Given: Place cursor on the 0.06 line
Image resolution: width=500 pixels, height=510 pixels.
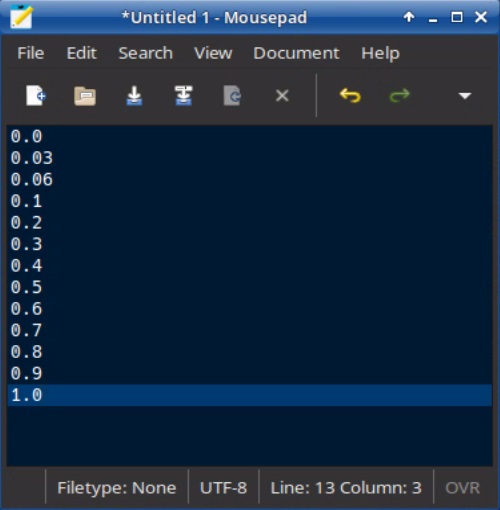Looking at the screenshot, I should pos(249,179).
